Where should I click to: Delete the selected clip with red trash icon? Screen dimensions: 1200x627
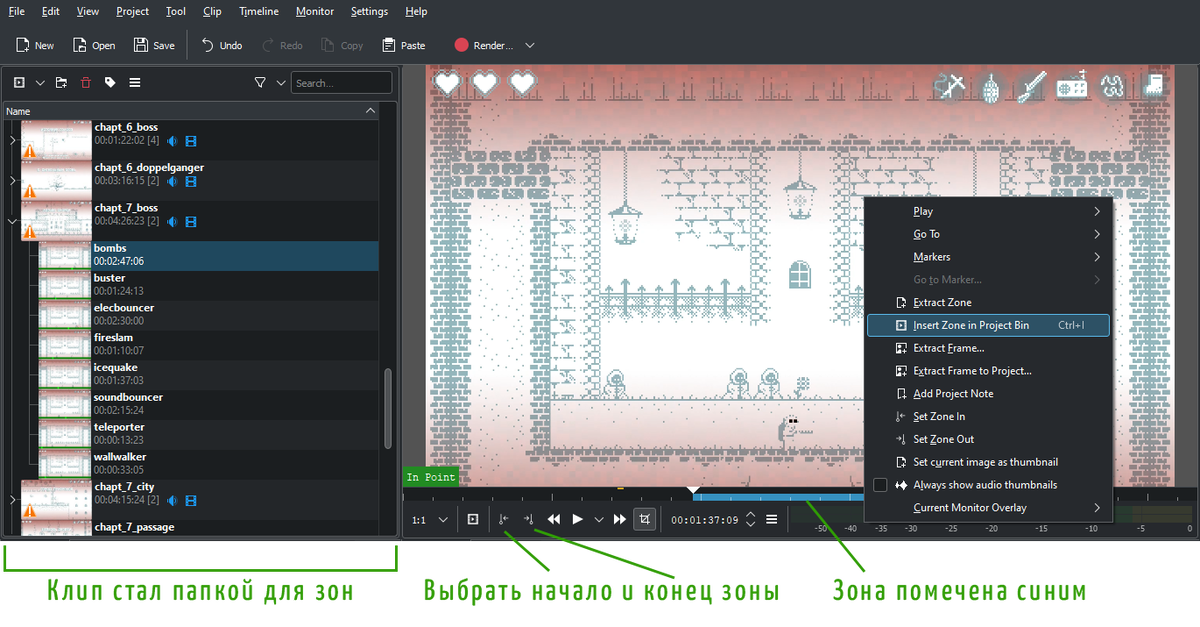[86, 83]
